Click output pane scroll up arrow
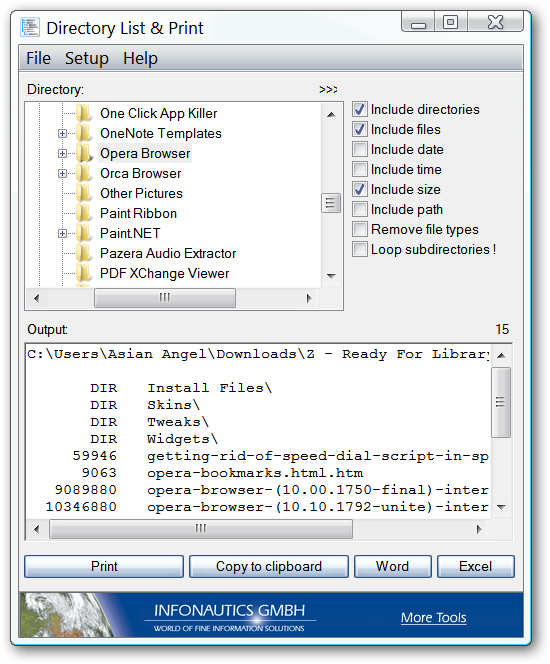Viewport: 550px width, 664px height. click(501, 355)
